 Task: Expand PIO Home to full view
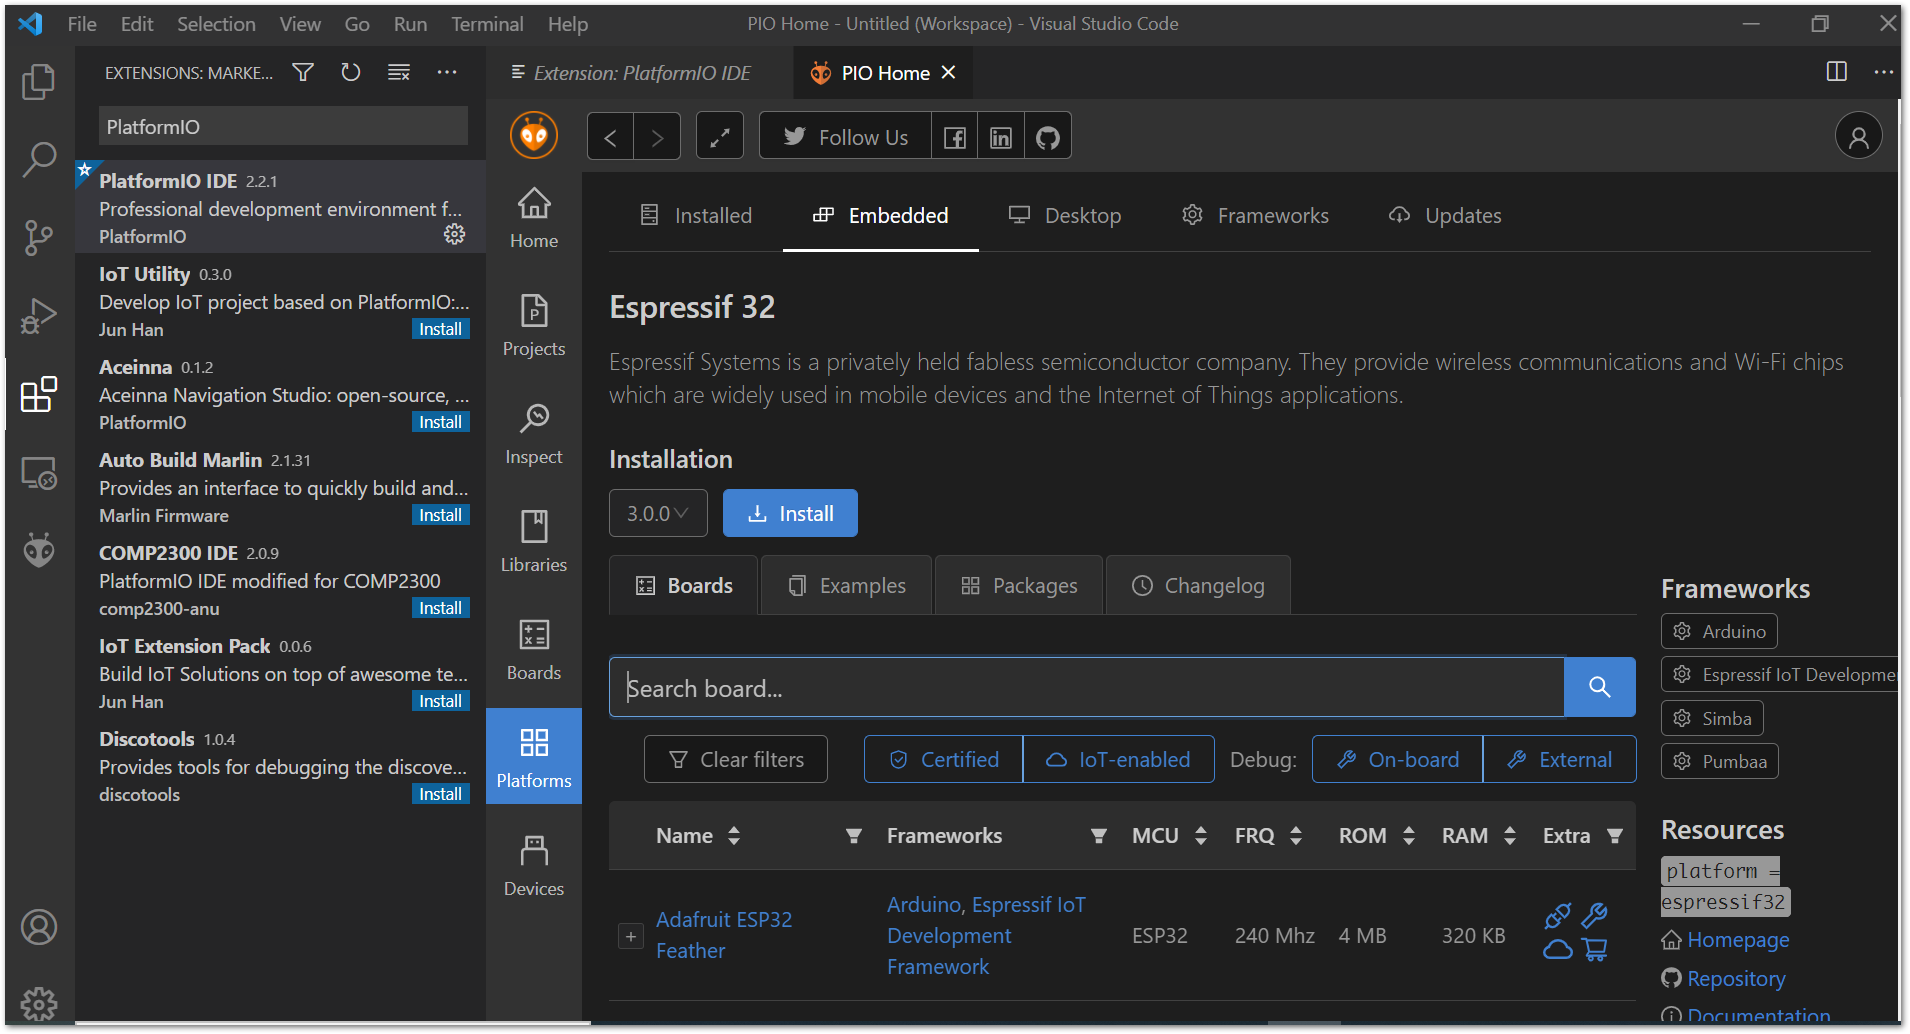720,137
